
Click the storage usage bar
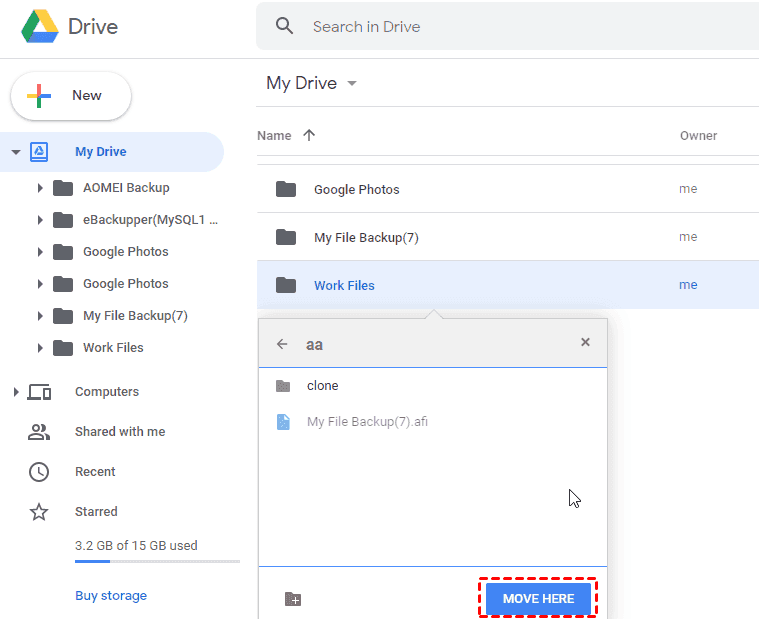pos(157,562)
